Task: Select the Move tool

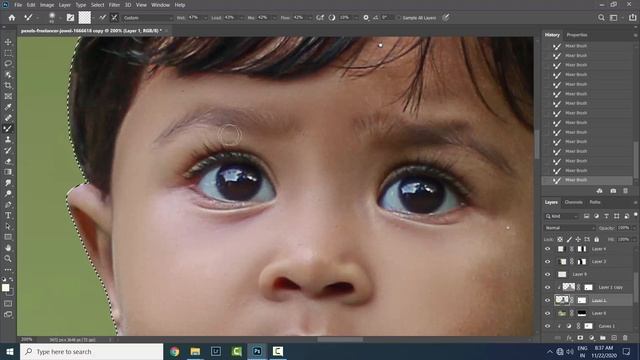Action: coord(8,42)
